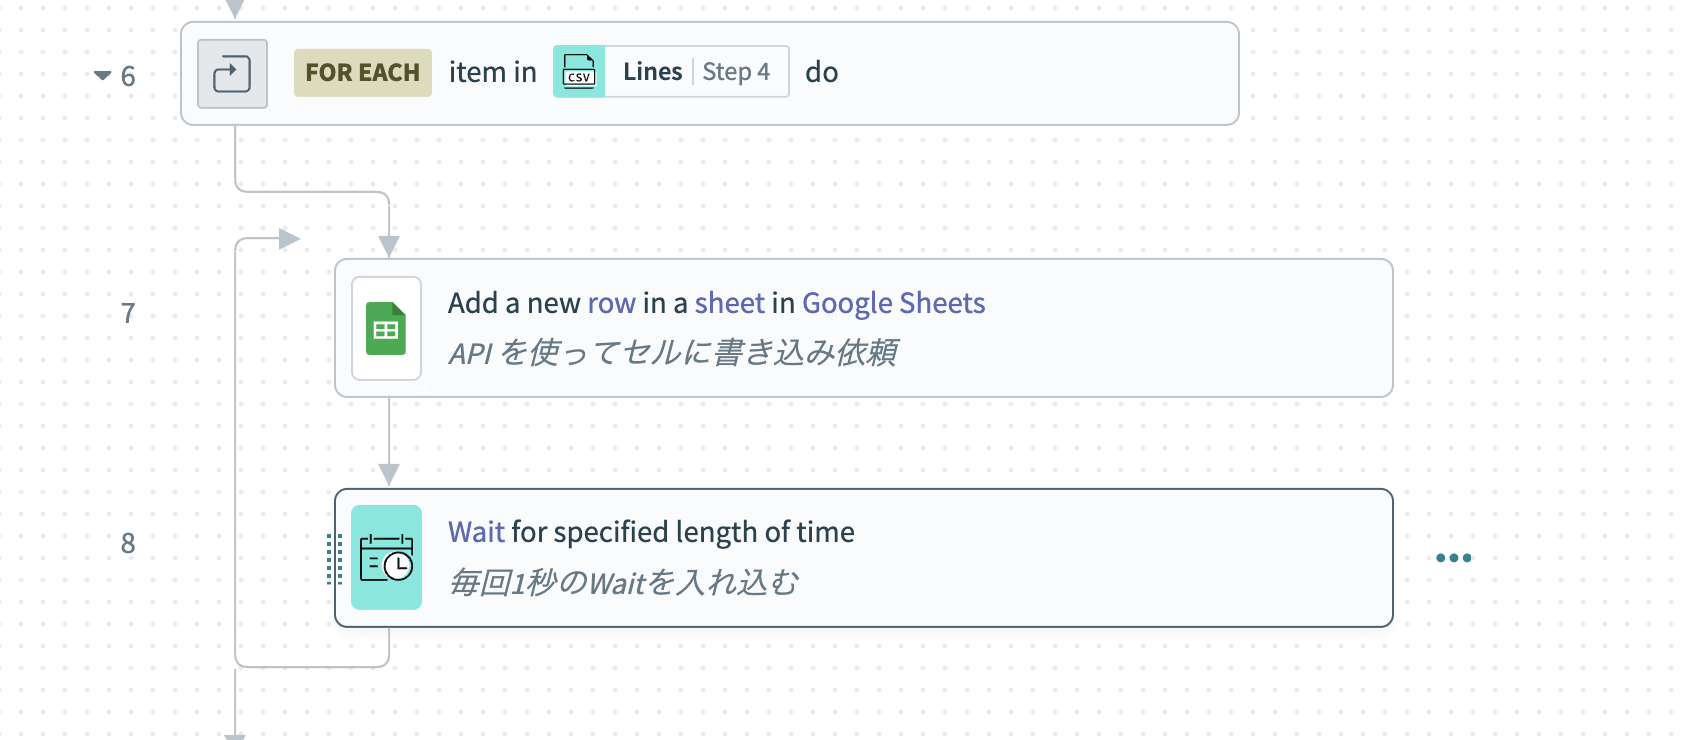This screenshot has width=1684, height=740.
Task: Click the Google Sheets link text
Action: click(893, 303)
